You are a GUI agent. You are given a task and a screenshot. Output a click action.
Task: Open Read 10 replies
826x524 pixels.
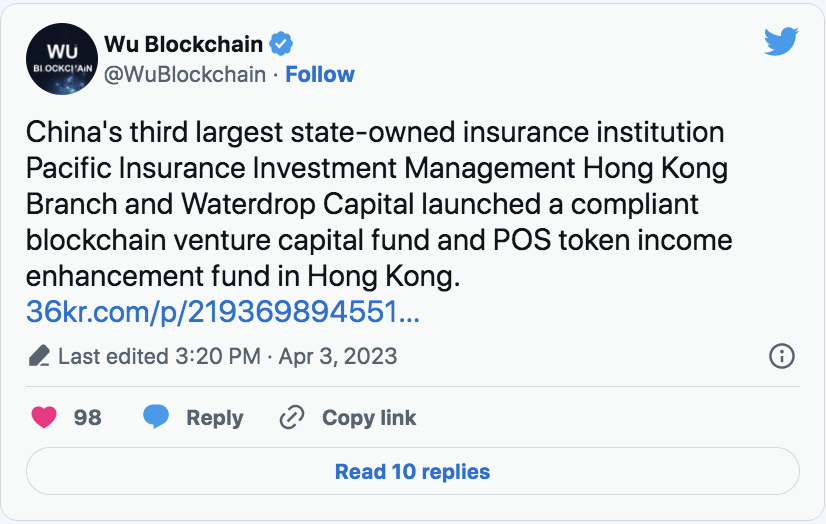pyautogui.click(x=412, y=471)
